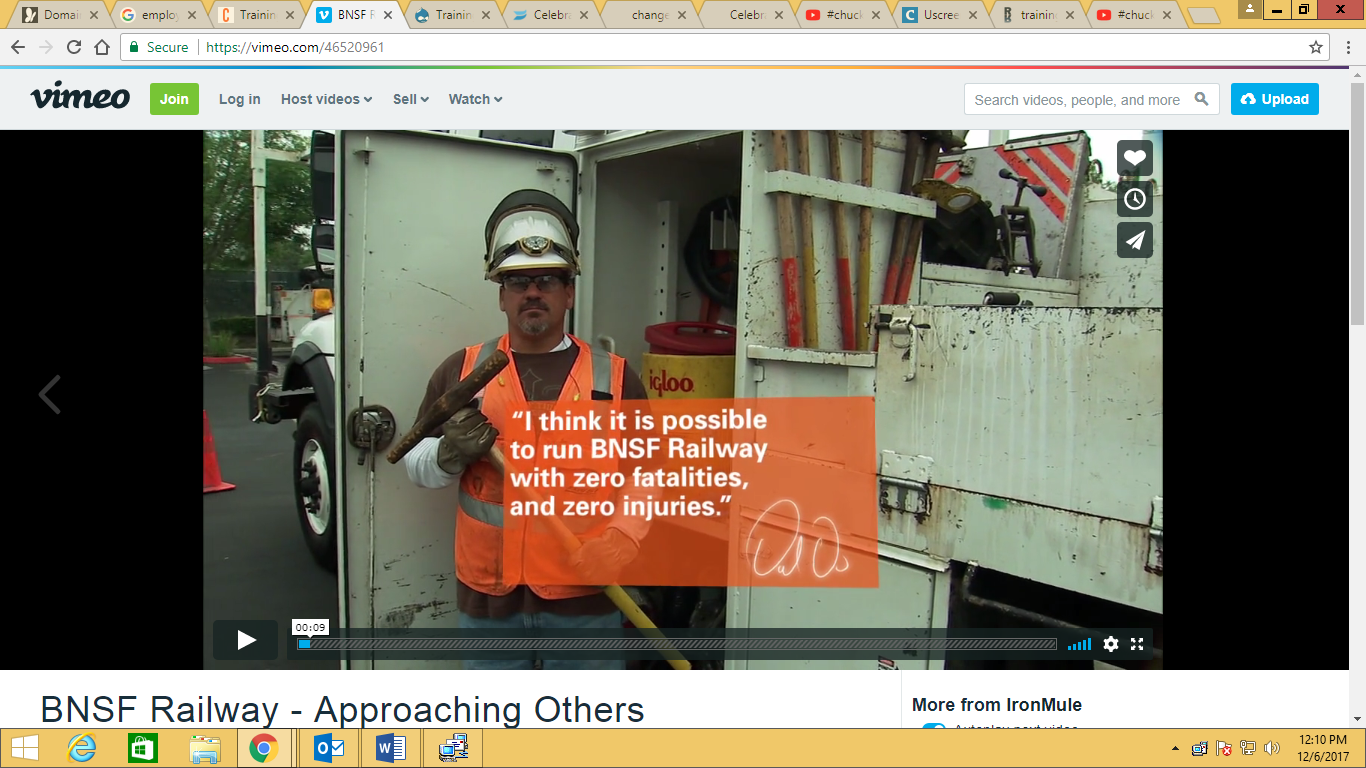
Task: Click title BNSF Railway - Approaching Others
Action: (x=342, y=709)
